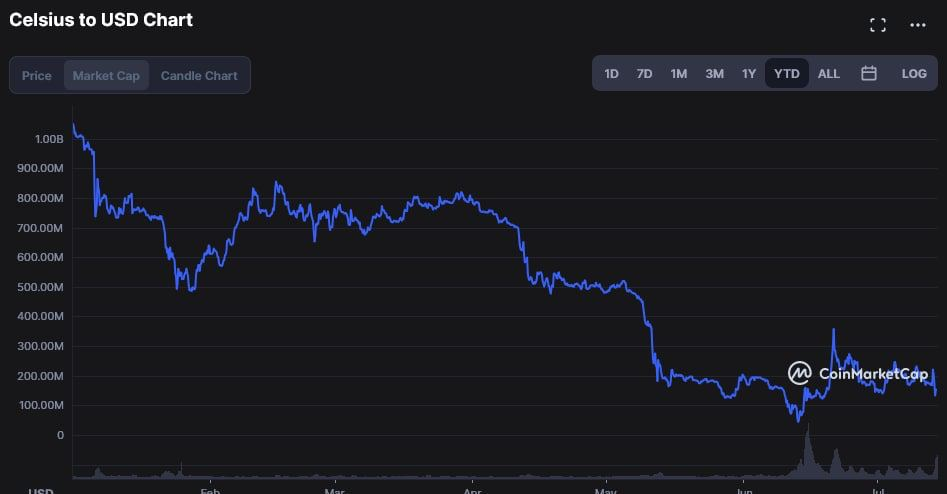947x494 pixels.
Task: Set time range to 7D
Action: [645, 74]
